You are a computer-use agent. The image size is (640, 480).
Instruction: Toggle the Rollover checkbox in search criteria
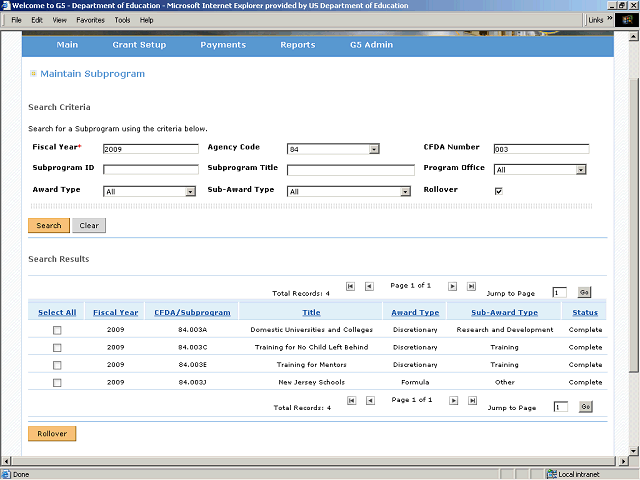(498, 191)
